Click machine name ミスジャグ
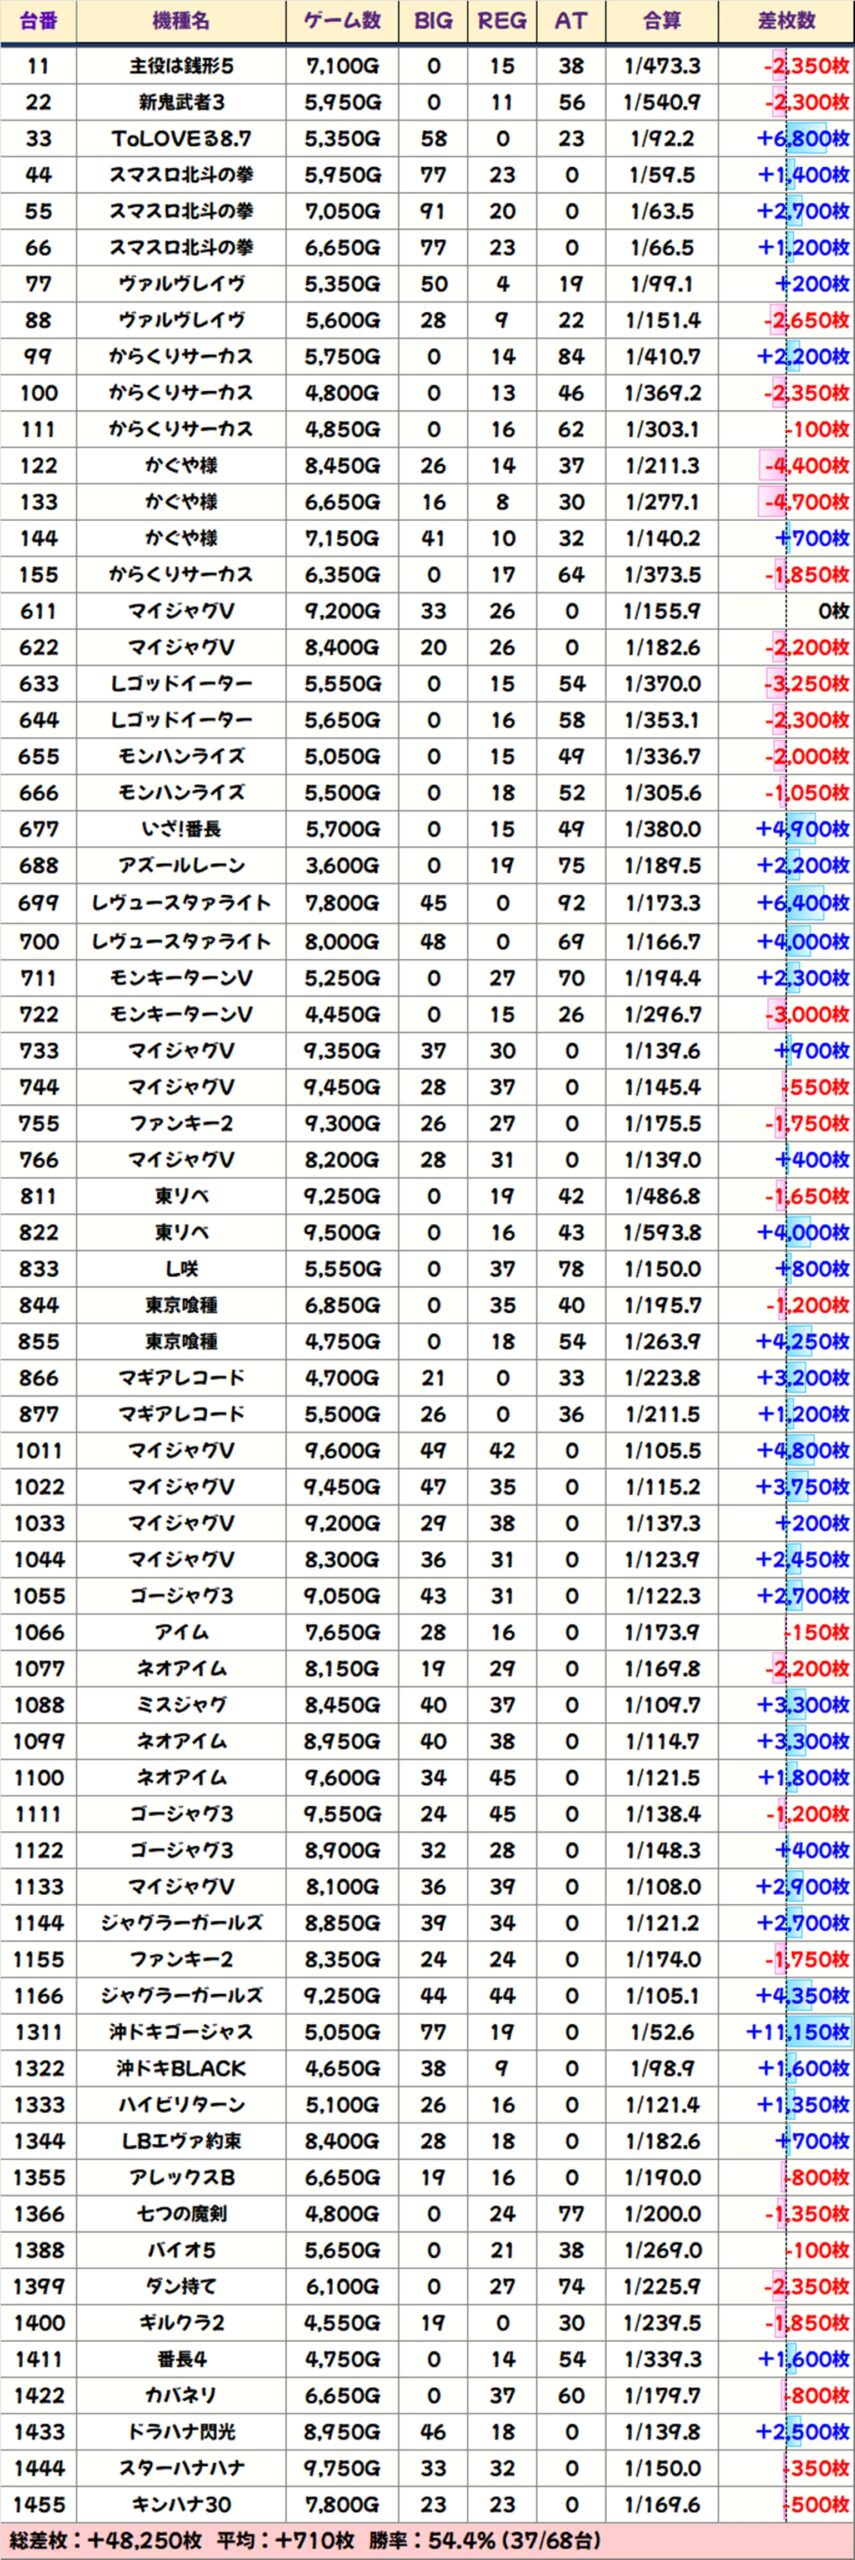This screenshot has width=855, height=2560. [181, 1704]
